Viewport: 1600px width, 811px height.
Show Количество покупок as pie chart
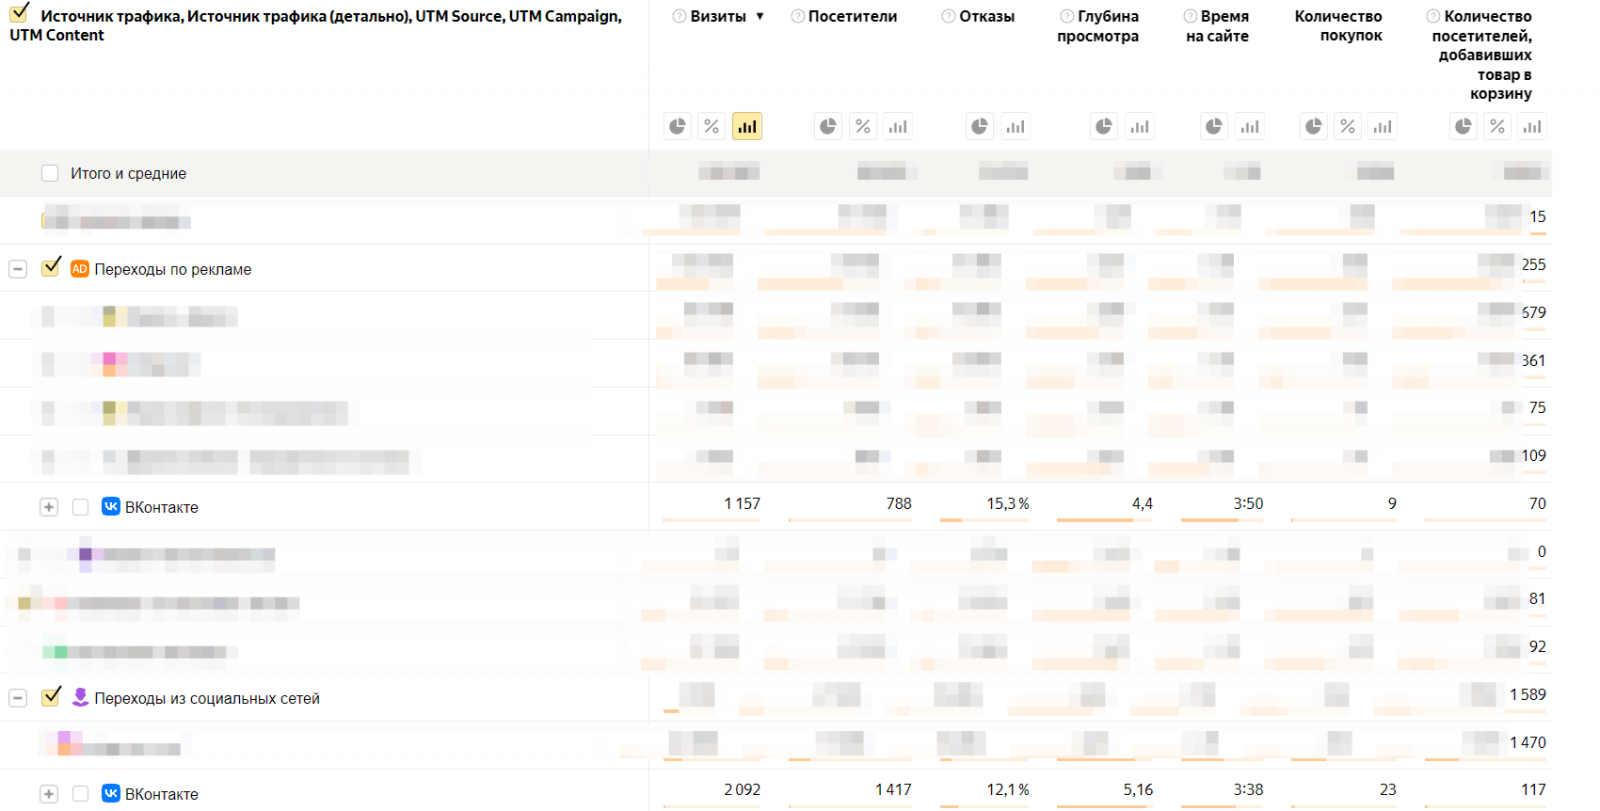pos(1314,126)
